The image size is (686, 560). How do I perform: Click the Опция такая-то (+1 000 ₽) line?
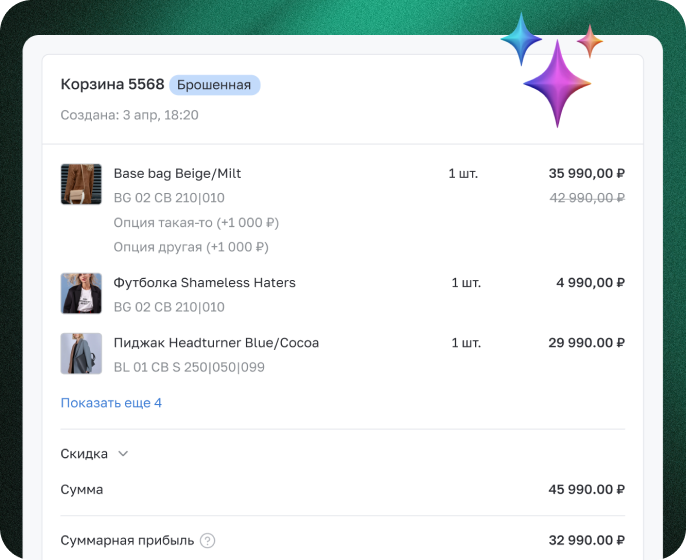tap(196, 222)
